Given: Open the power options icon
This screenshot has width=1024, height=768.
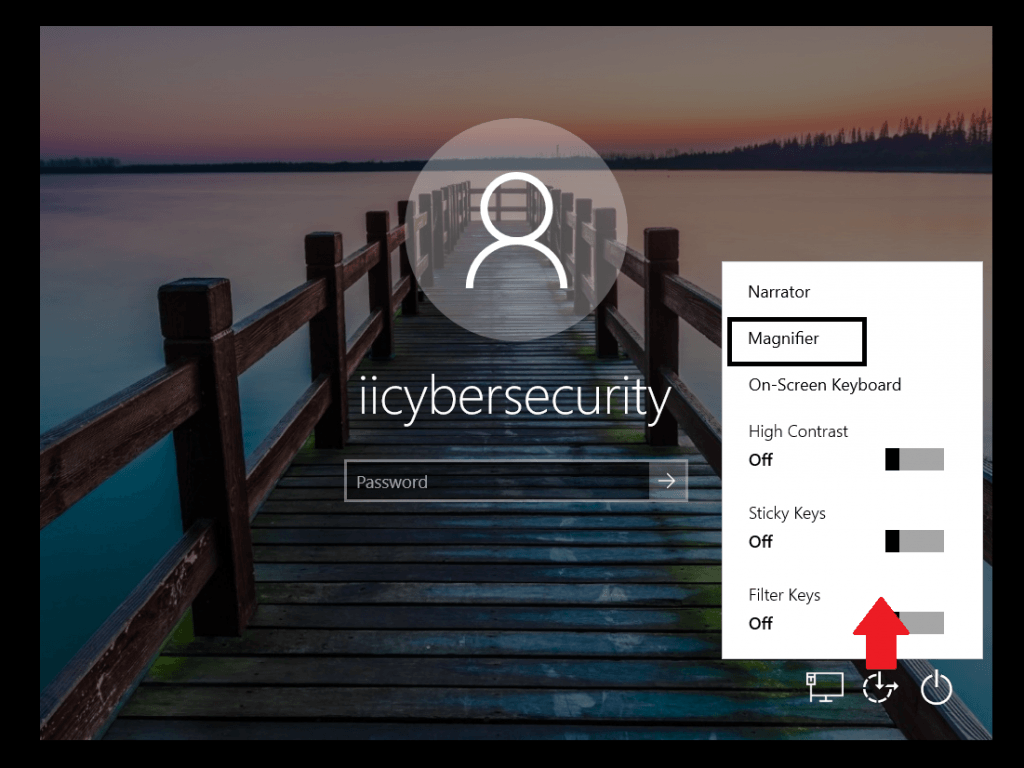Looking at the screenshot, I should pyautogui.click(x=936, y=687).
